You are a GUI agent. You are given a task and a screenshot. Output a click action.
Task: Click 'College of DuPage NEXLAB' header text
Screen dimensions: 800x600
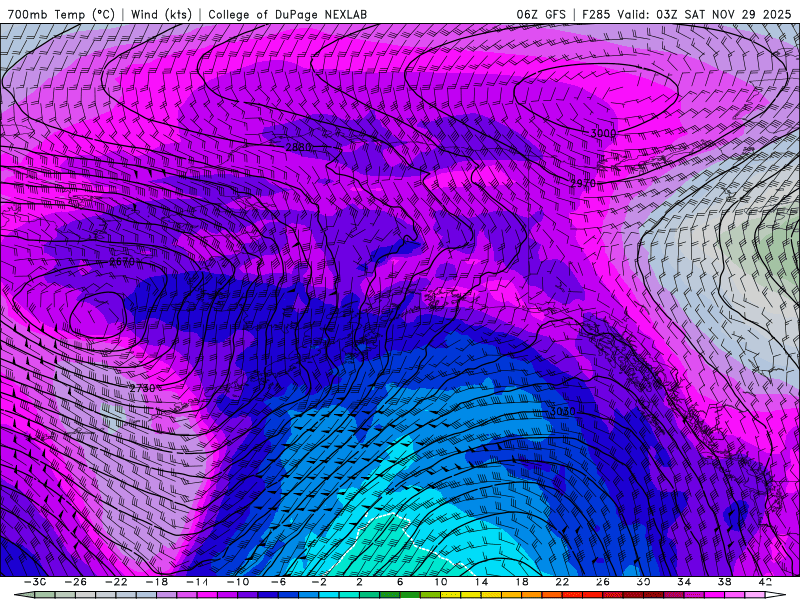(x=287, y=14)
